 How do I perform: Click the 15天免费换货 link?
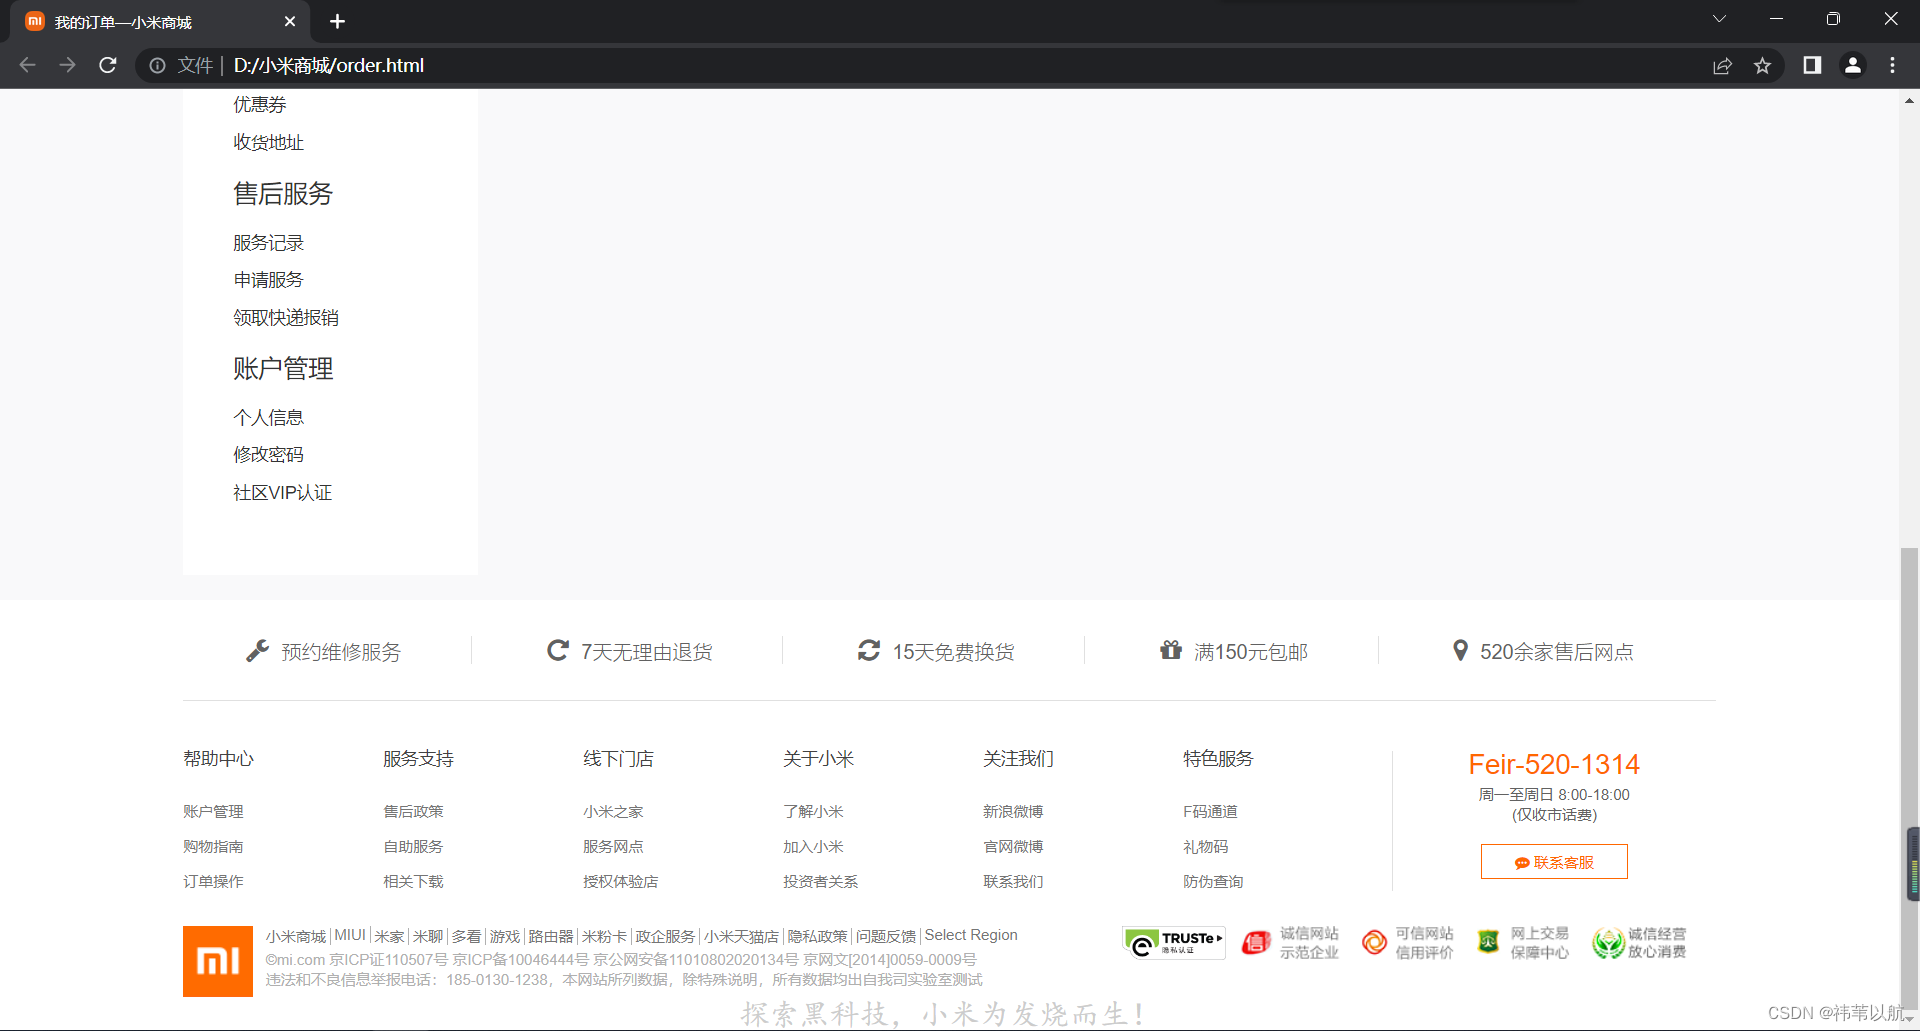point(953,652)
